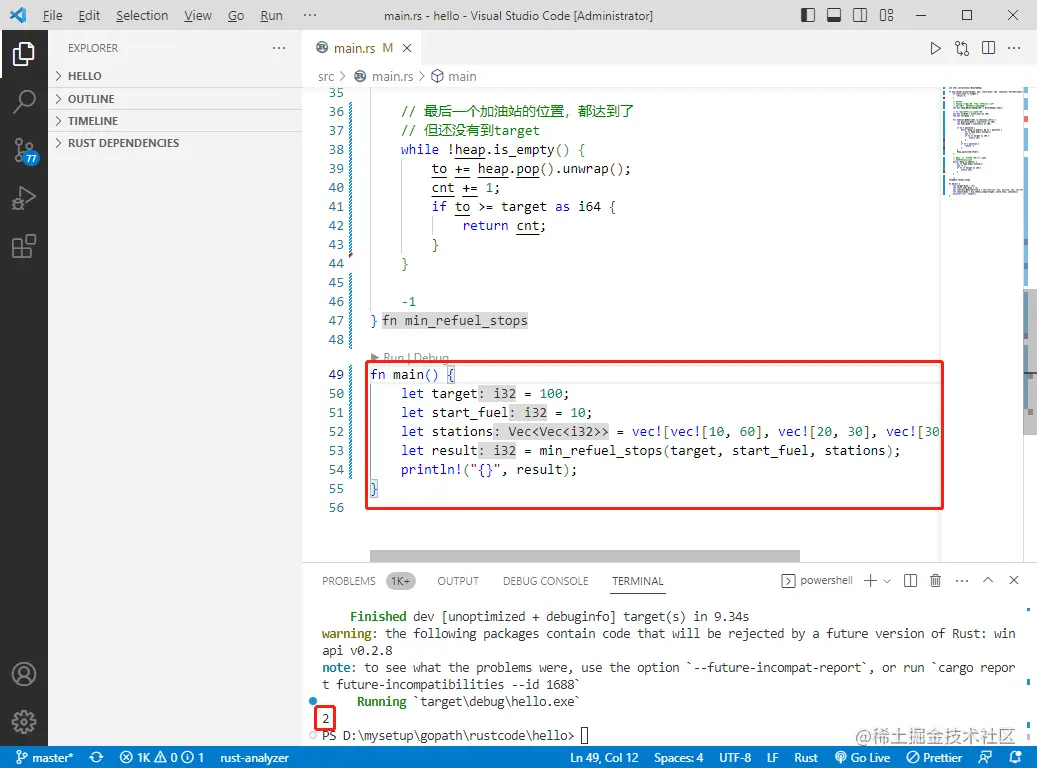This screenshot has height=768, width=1037.
Task: Click Ln 49, Col 12 cursor position
Action: tap(604, 757)
